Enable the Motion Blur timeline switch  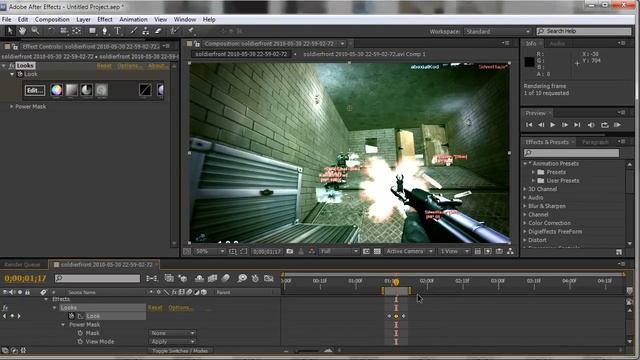tap(226, 278)
